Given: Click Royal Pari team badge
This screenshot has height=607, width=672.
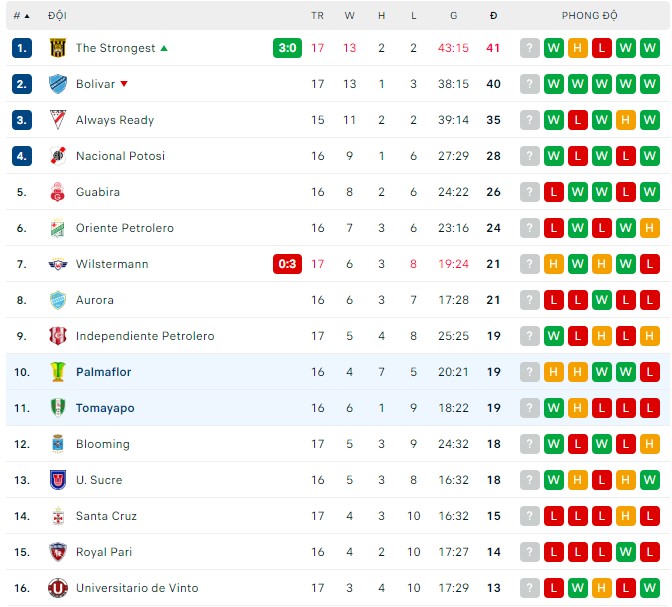Looking at the screenshot, I should (x=57, y=552).
